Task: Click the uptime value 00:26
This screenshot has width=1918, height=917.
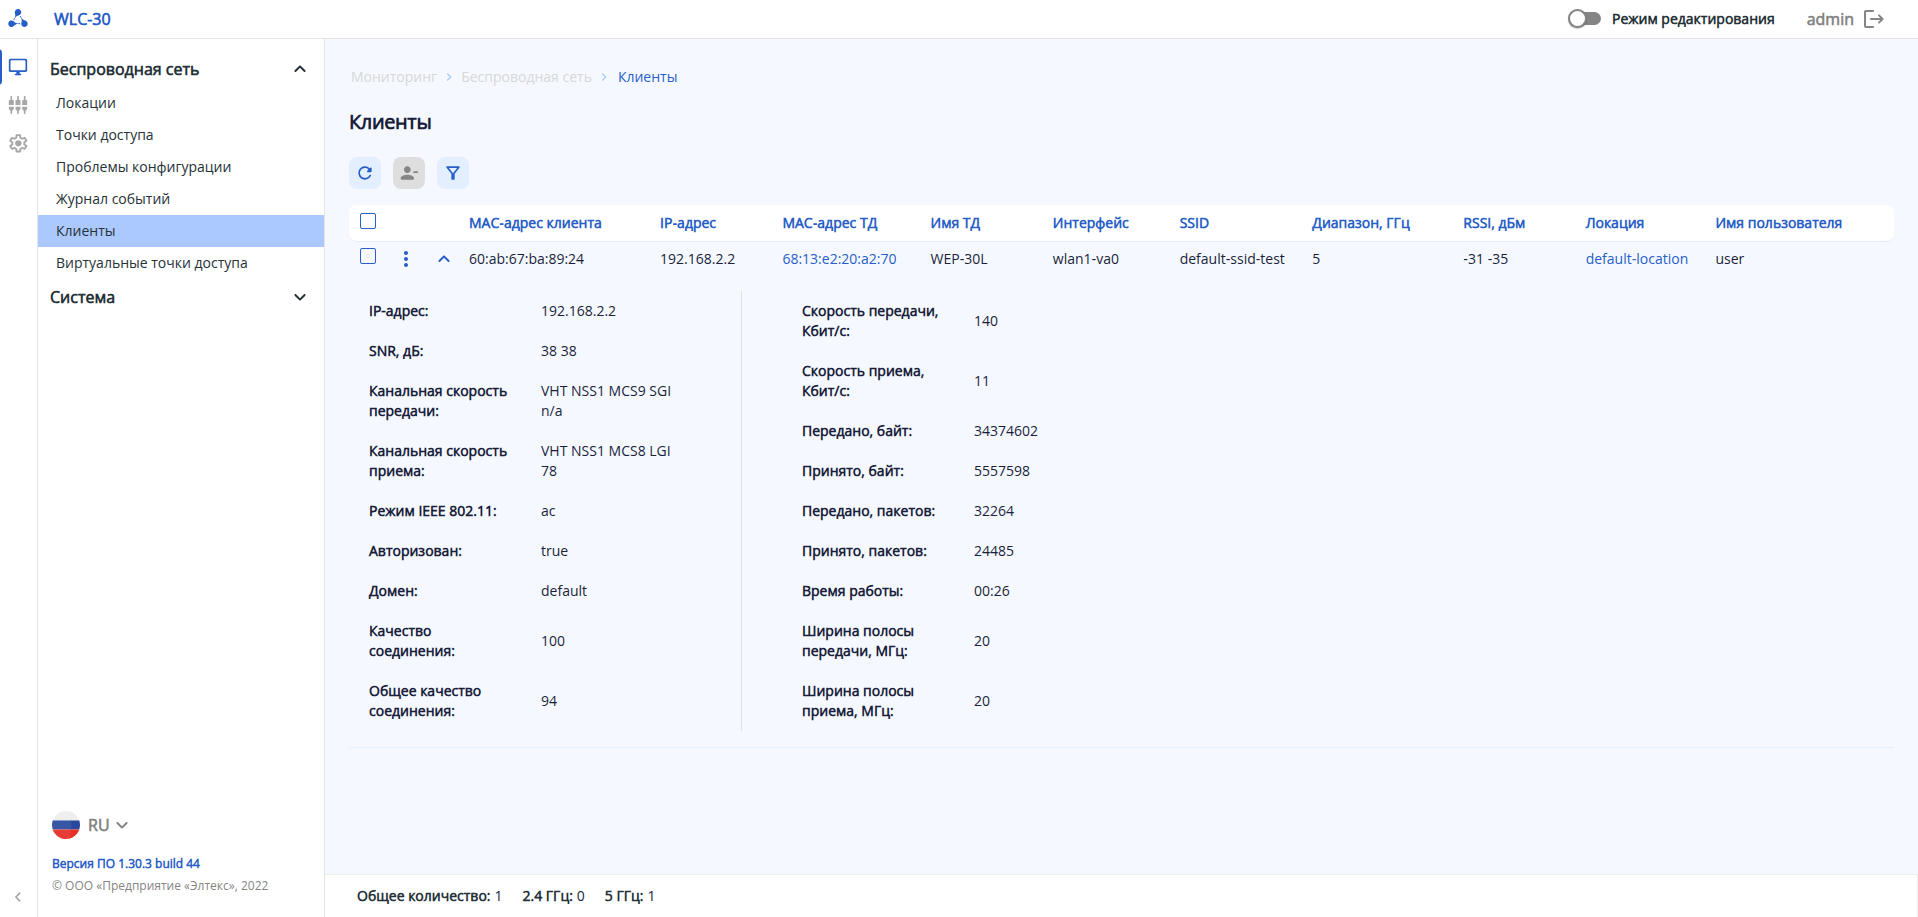Action: click(x=991, y=591)
